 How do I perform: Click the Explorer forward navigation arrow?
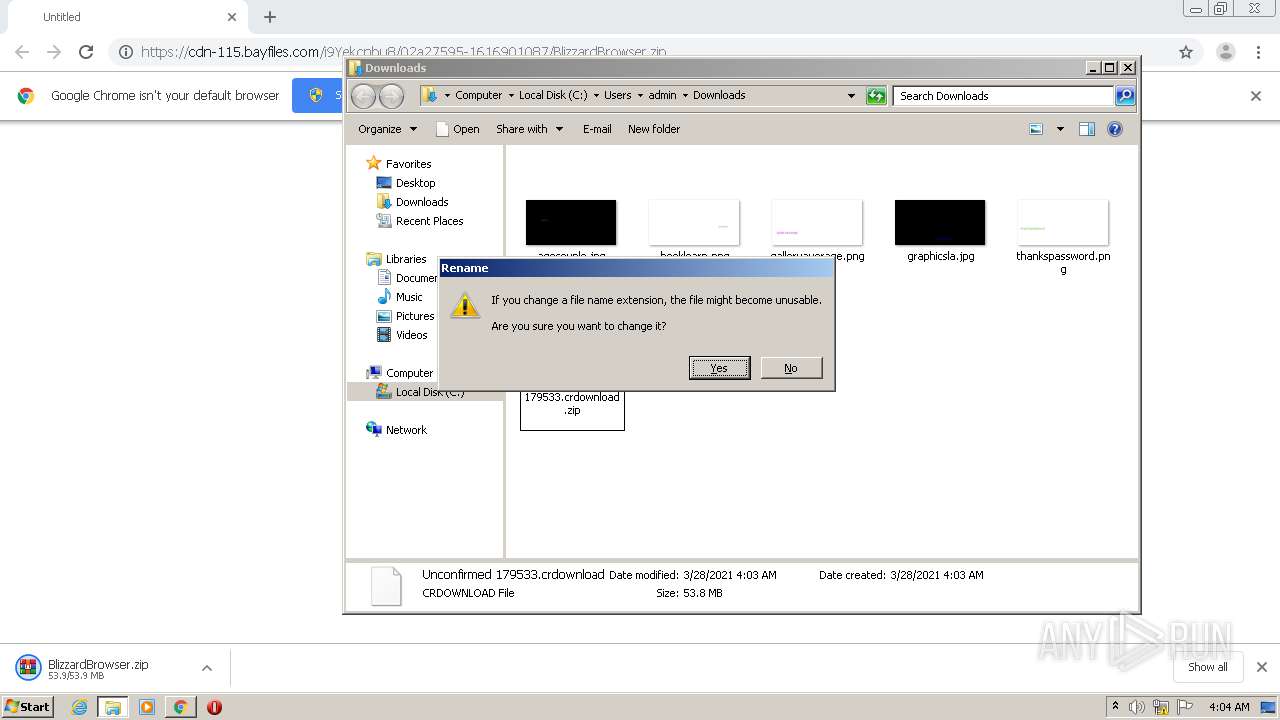tap(391, 96)
